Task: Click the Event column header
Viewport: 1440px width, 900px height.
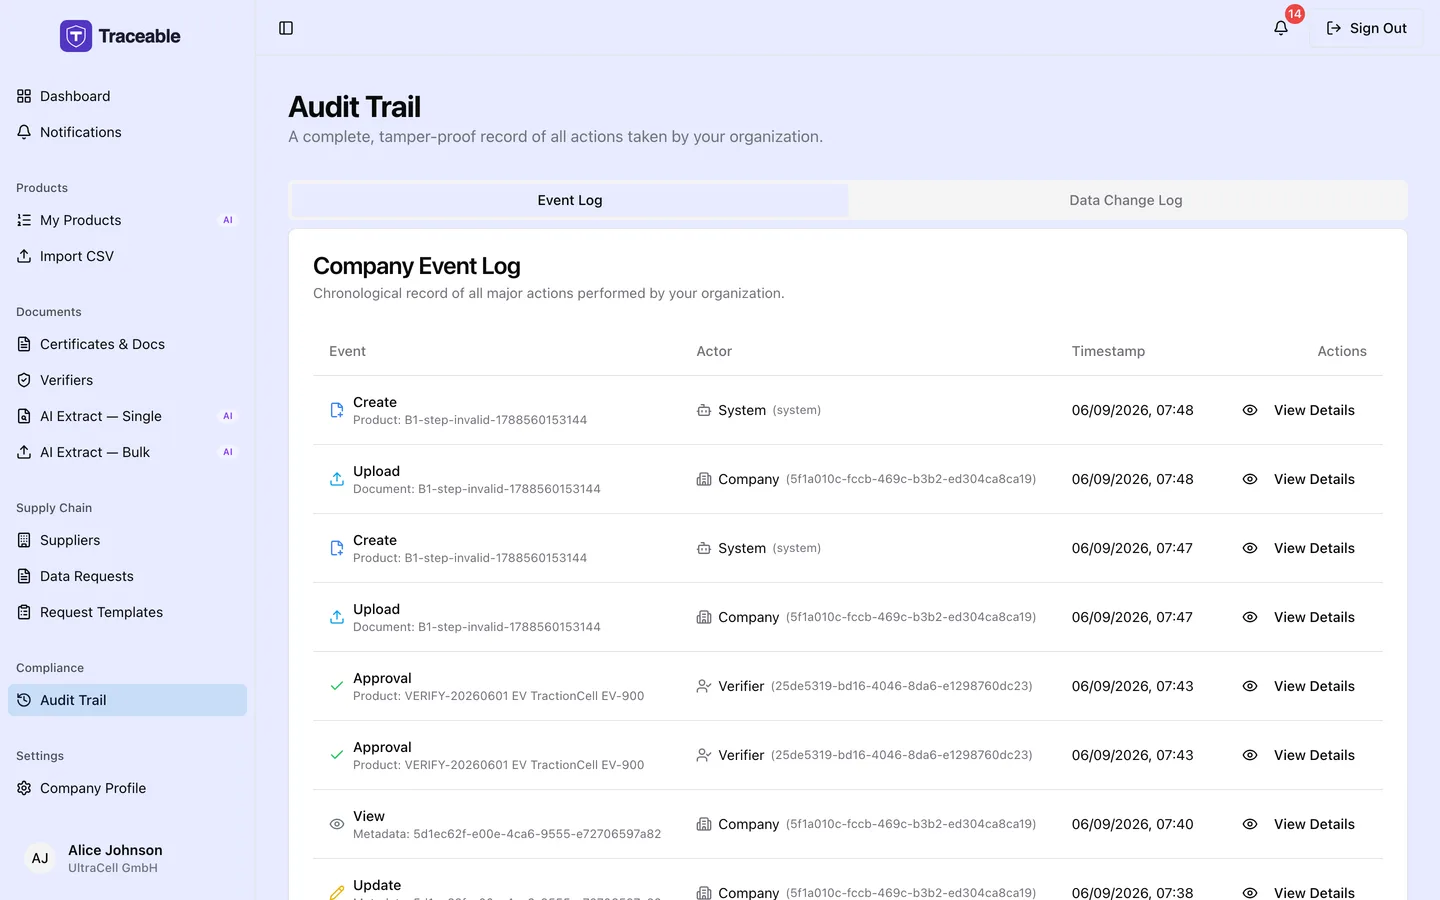Action: coord(347,351)
